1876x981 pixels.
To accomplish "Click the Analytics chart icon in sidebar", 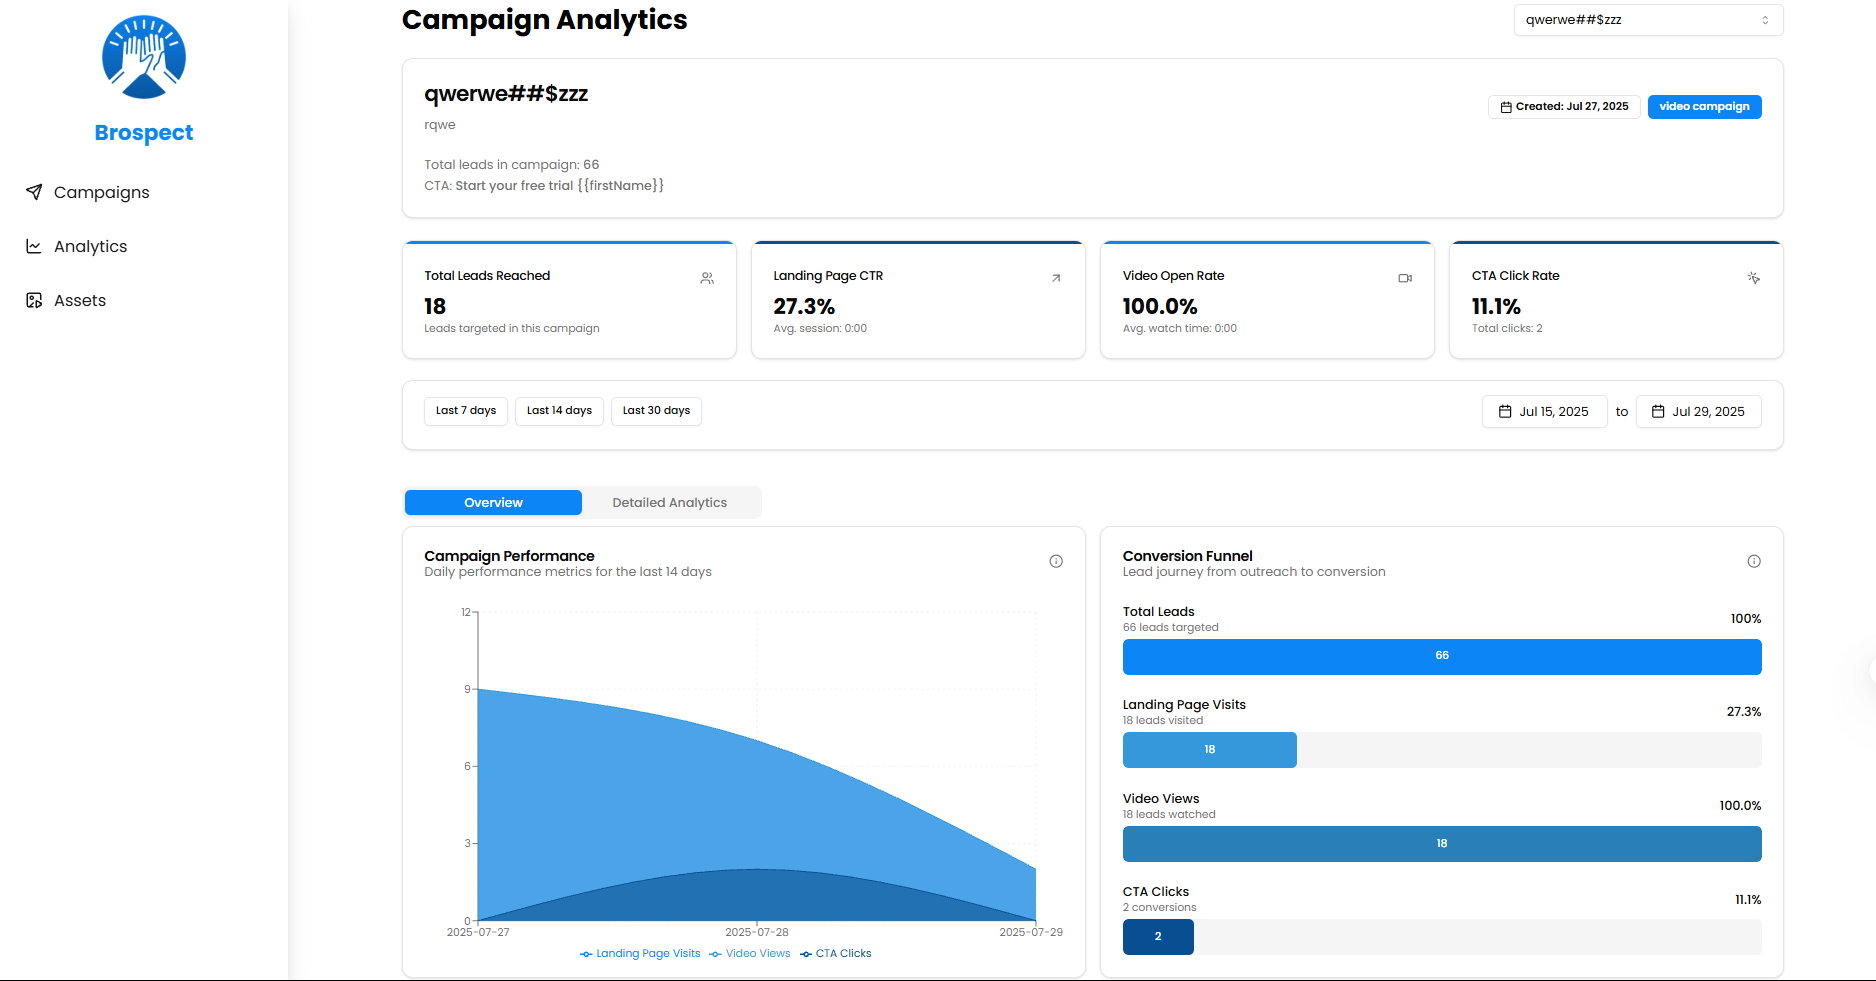I will [x=34, y=246].
